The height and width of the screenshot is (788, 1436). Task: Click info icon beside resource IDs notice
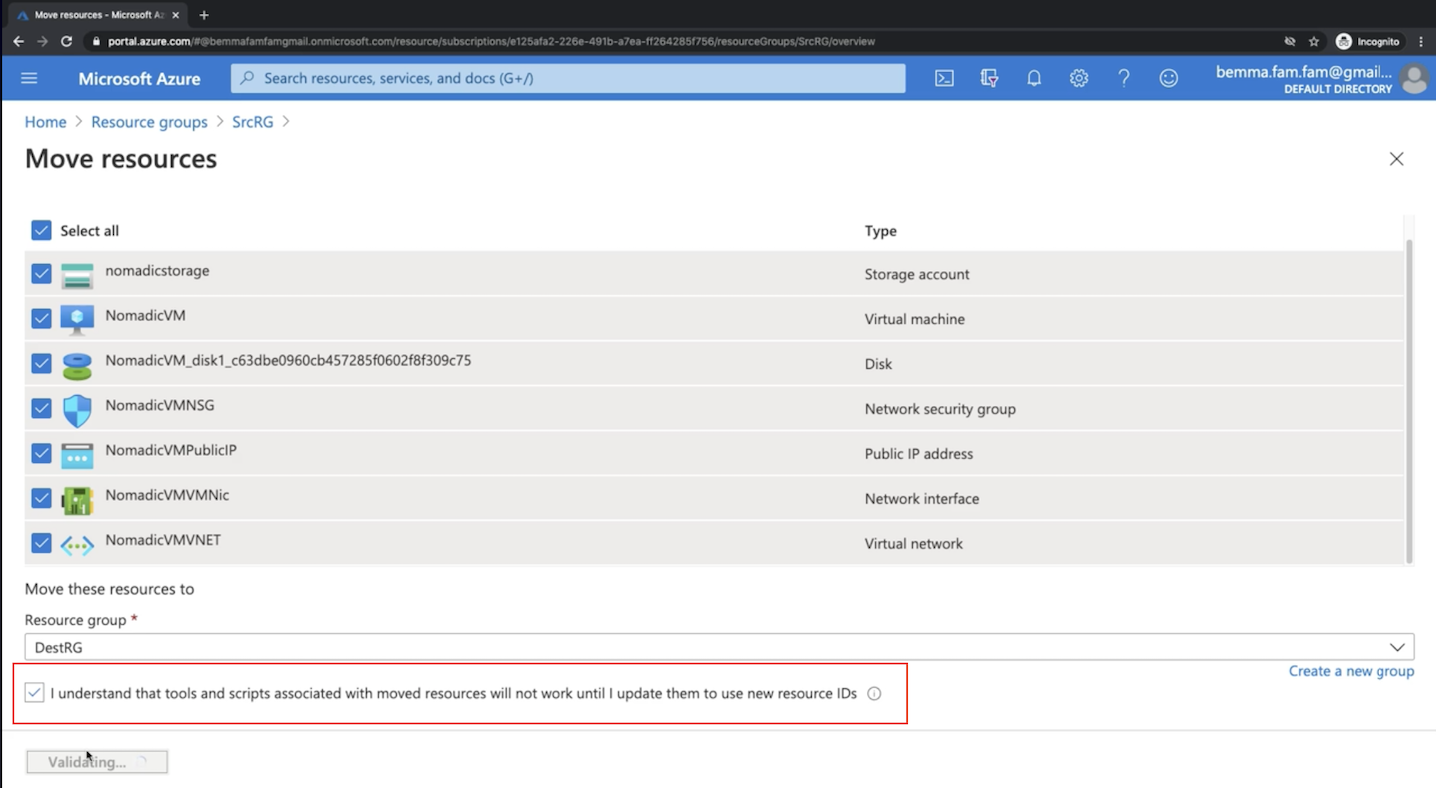coord(874,694)
